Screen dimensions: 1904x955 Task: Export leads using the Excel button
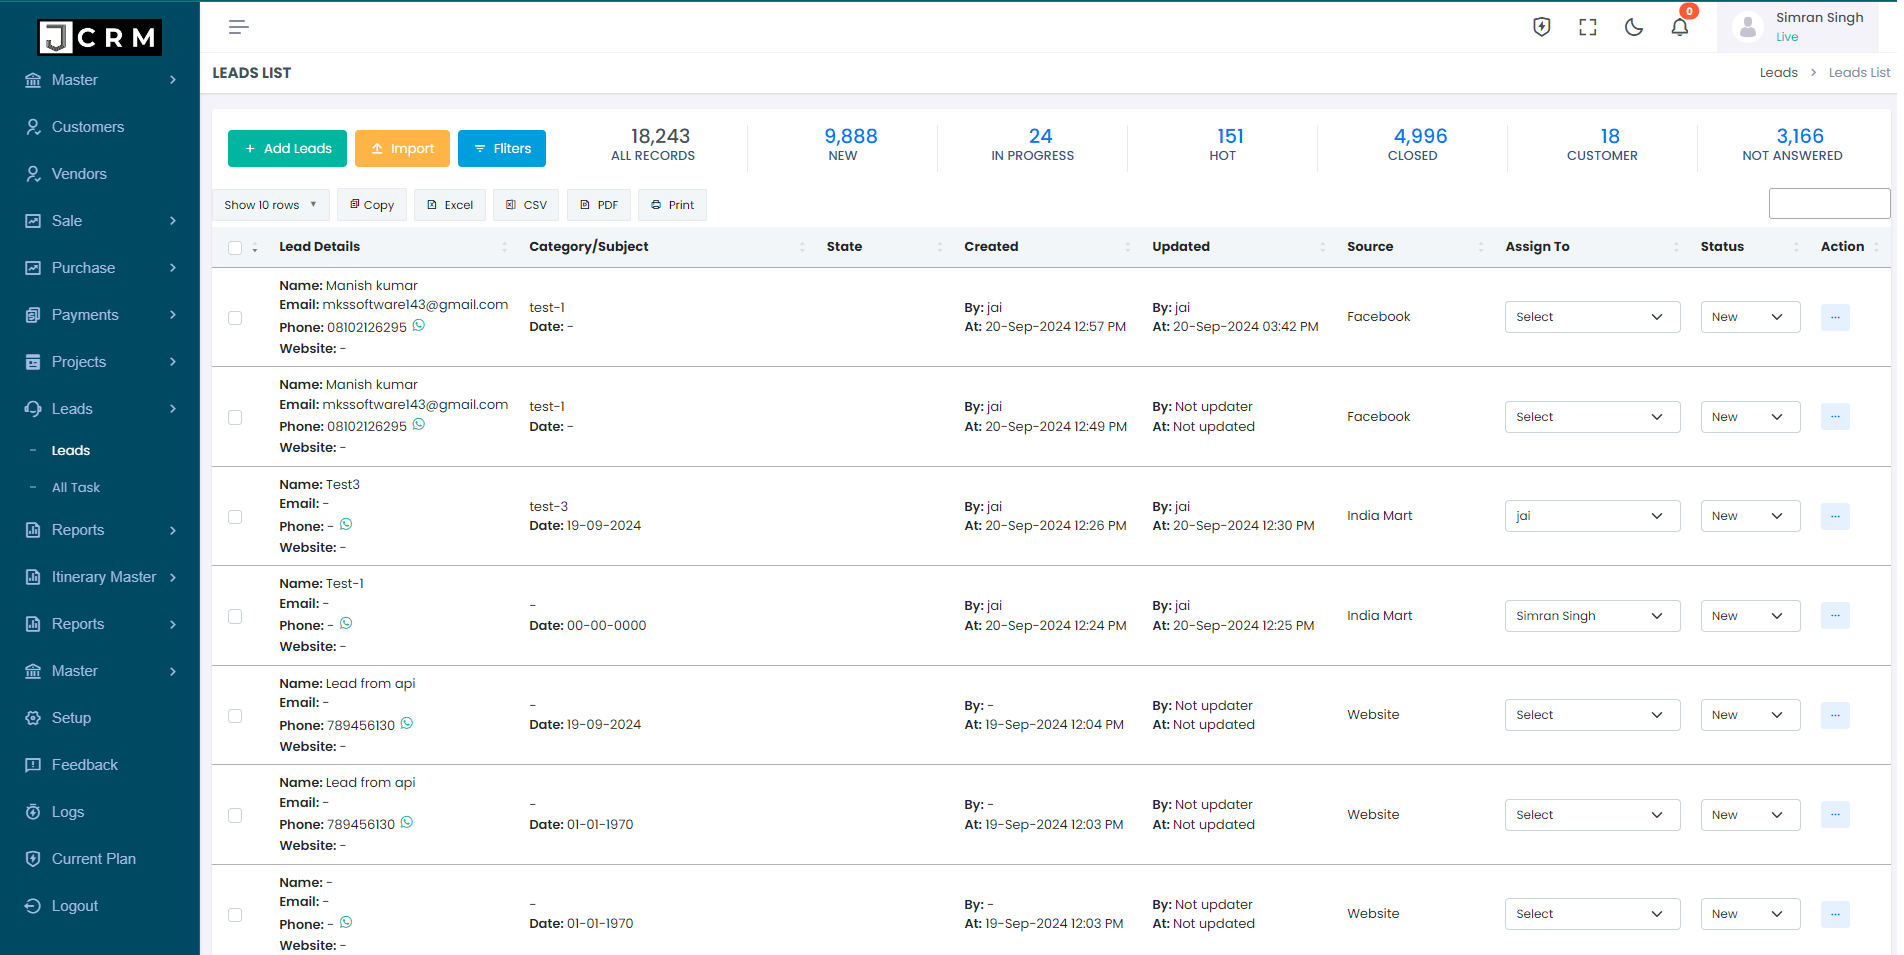449,204
